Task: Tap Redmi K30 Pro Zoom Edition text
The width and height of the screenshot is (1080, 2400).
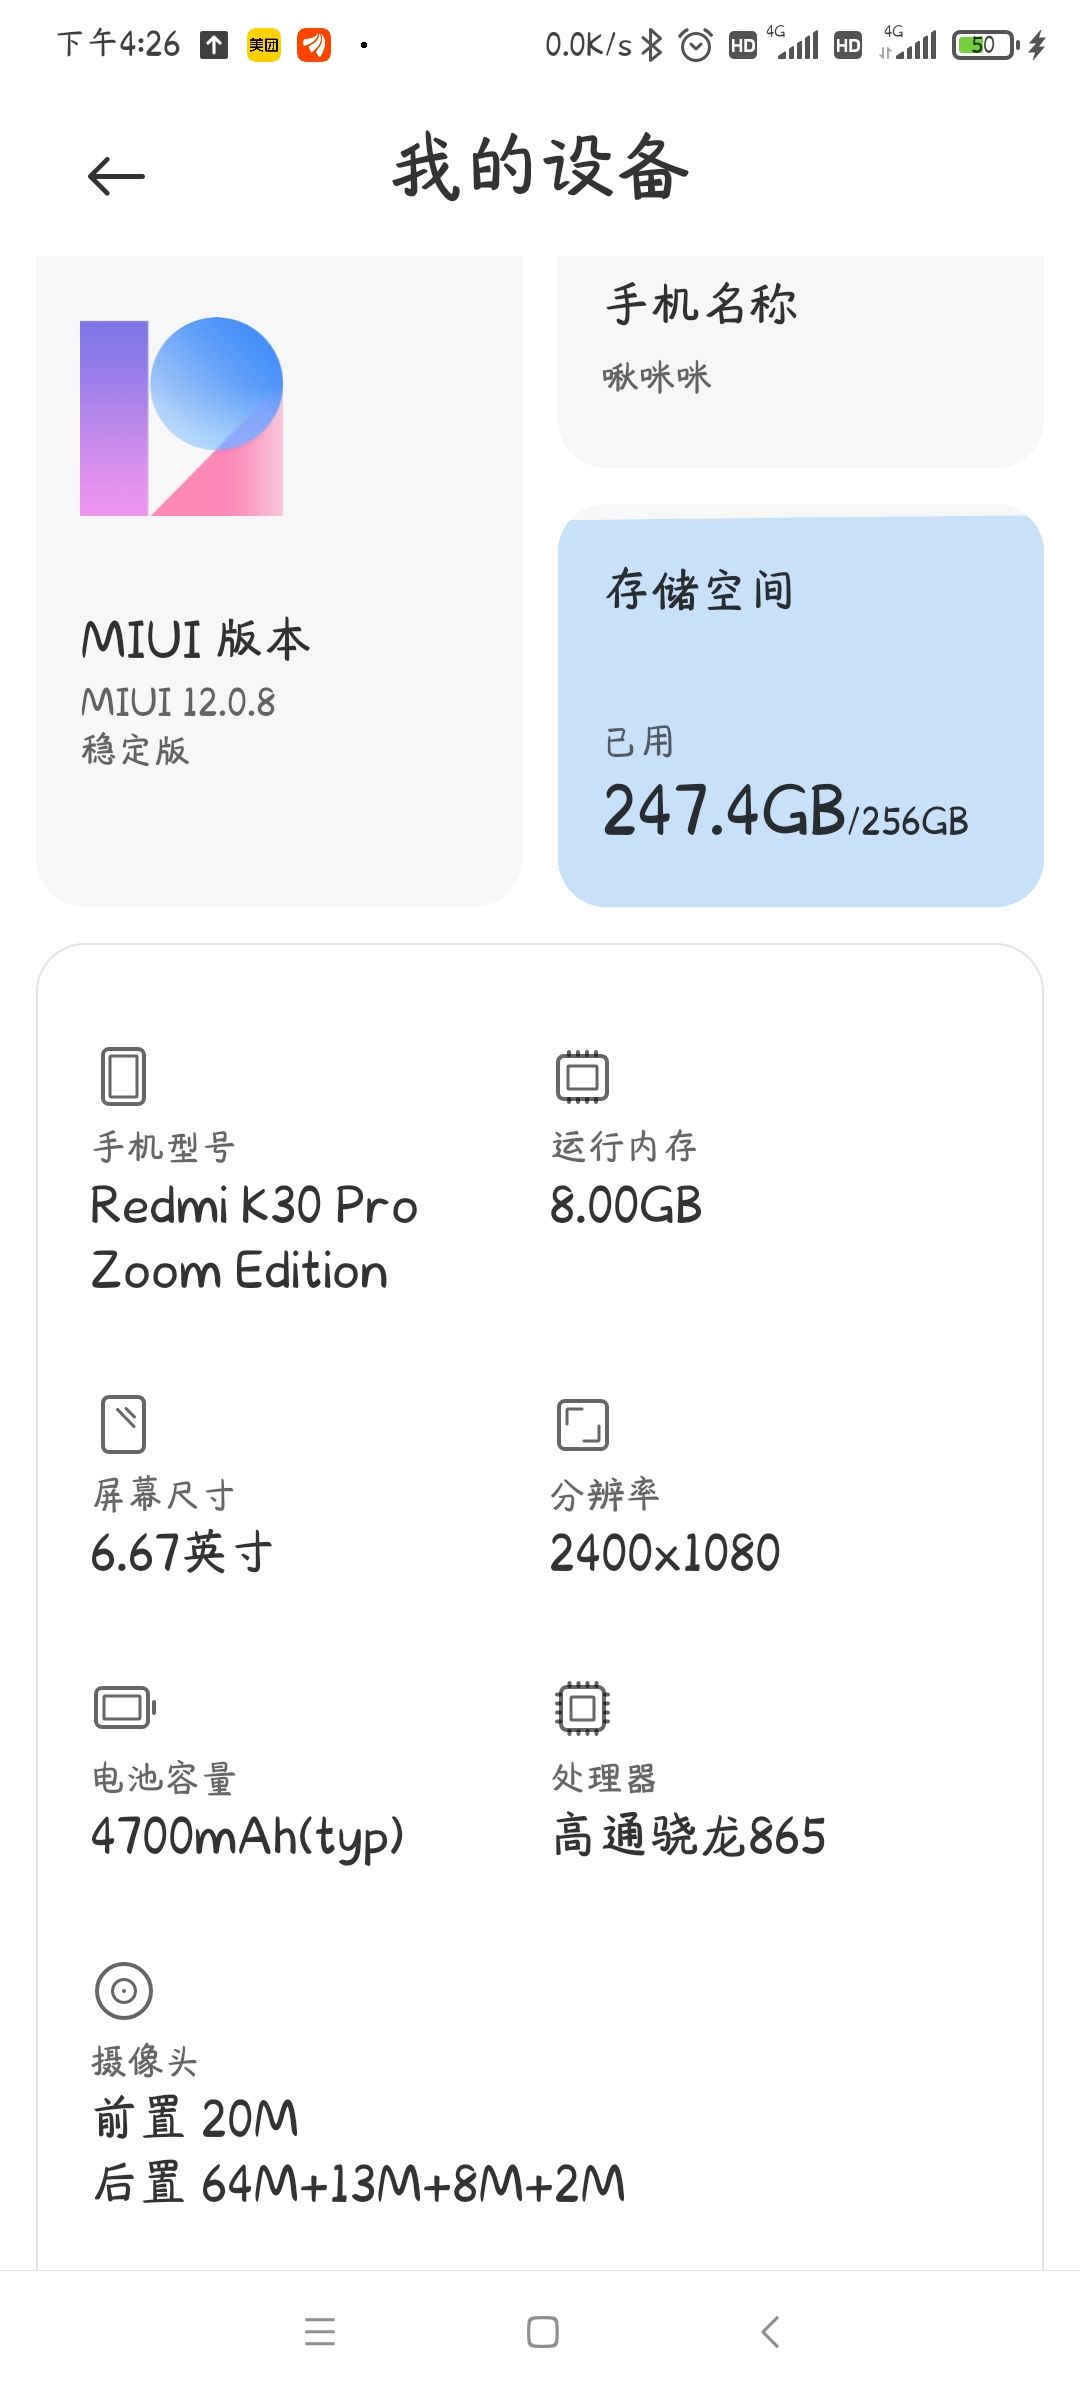Action: pos(253,1238)
